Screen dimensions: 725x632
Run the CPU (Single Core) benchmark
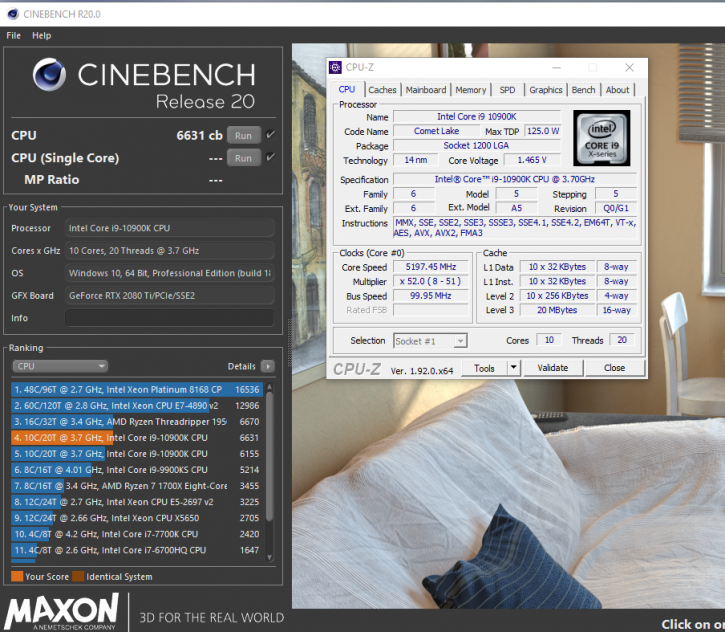pyautogui.click(x=244, y=158)
